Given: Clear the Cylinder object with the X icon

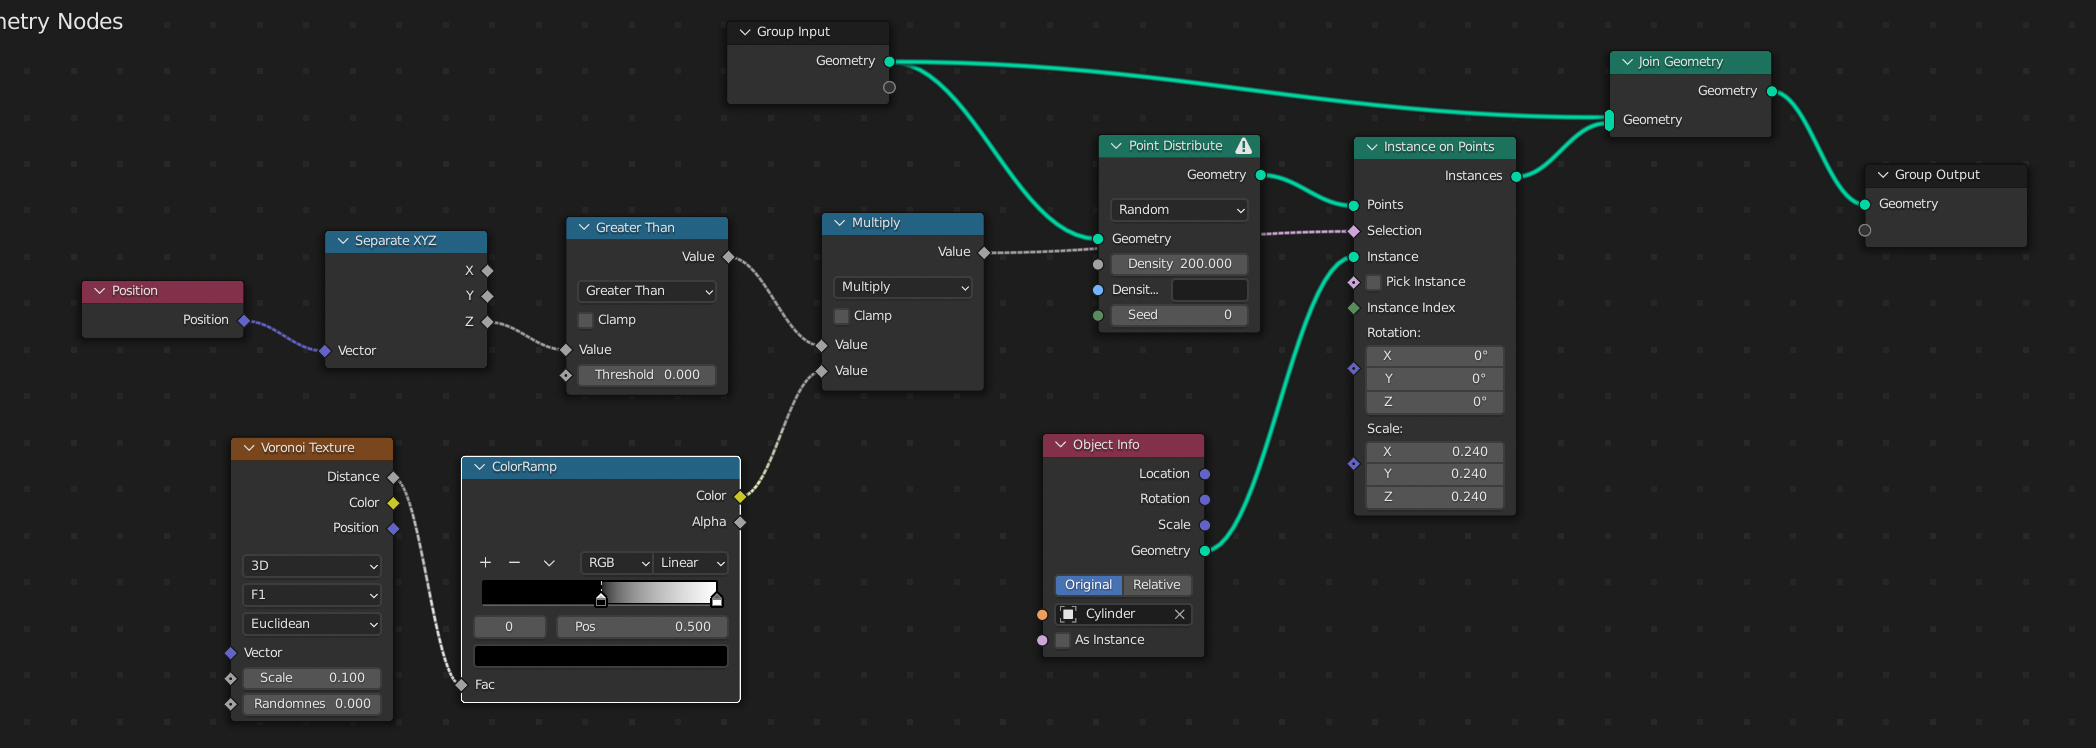Looking at the screenshot, I should pyautogui.click(x=1180, y=614).
